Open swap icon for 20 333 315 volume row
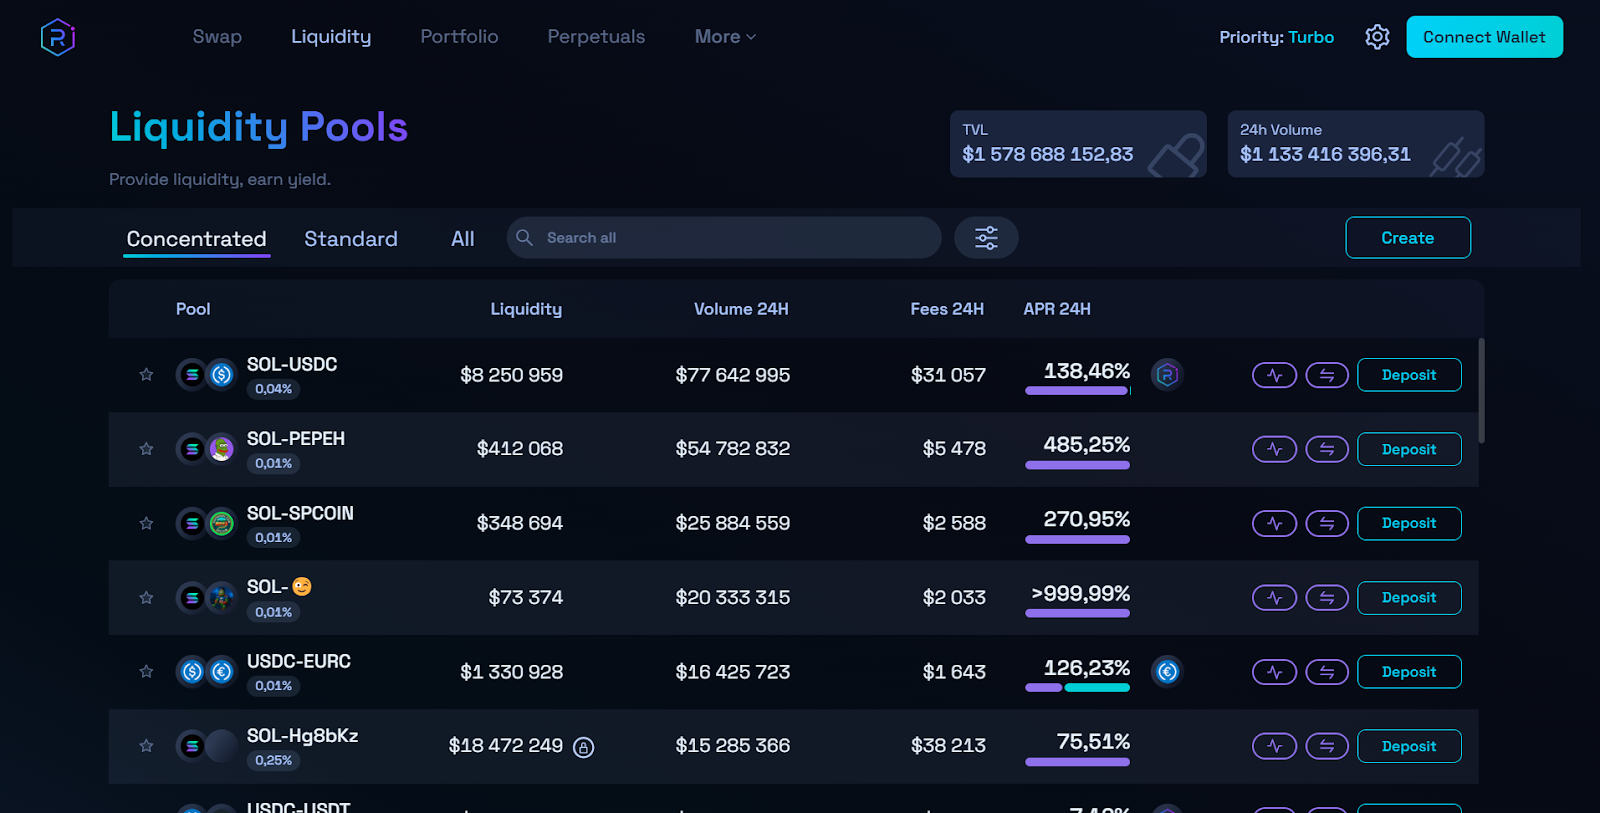 click(x=1327, y=598)
